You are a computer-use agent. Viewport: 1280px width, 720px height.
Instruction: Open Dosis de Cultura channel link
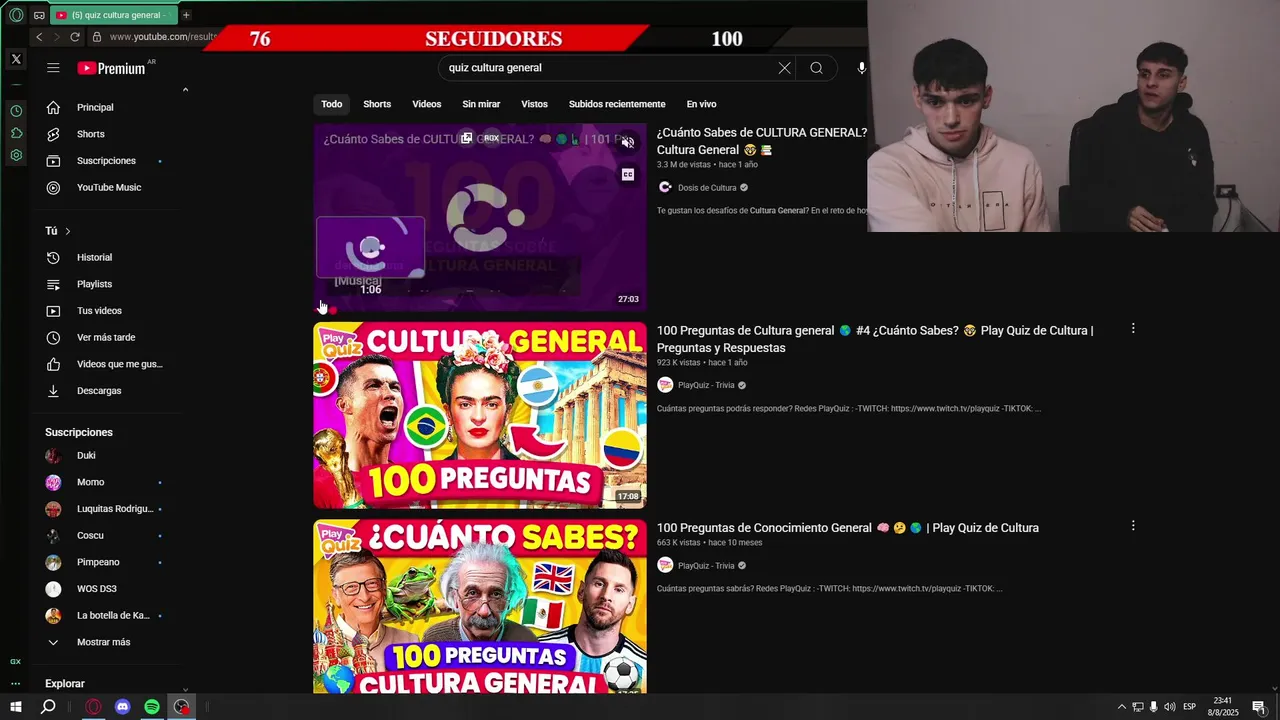pos(707,187)
